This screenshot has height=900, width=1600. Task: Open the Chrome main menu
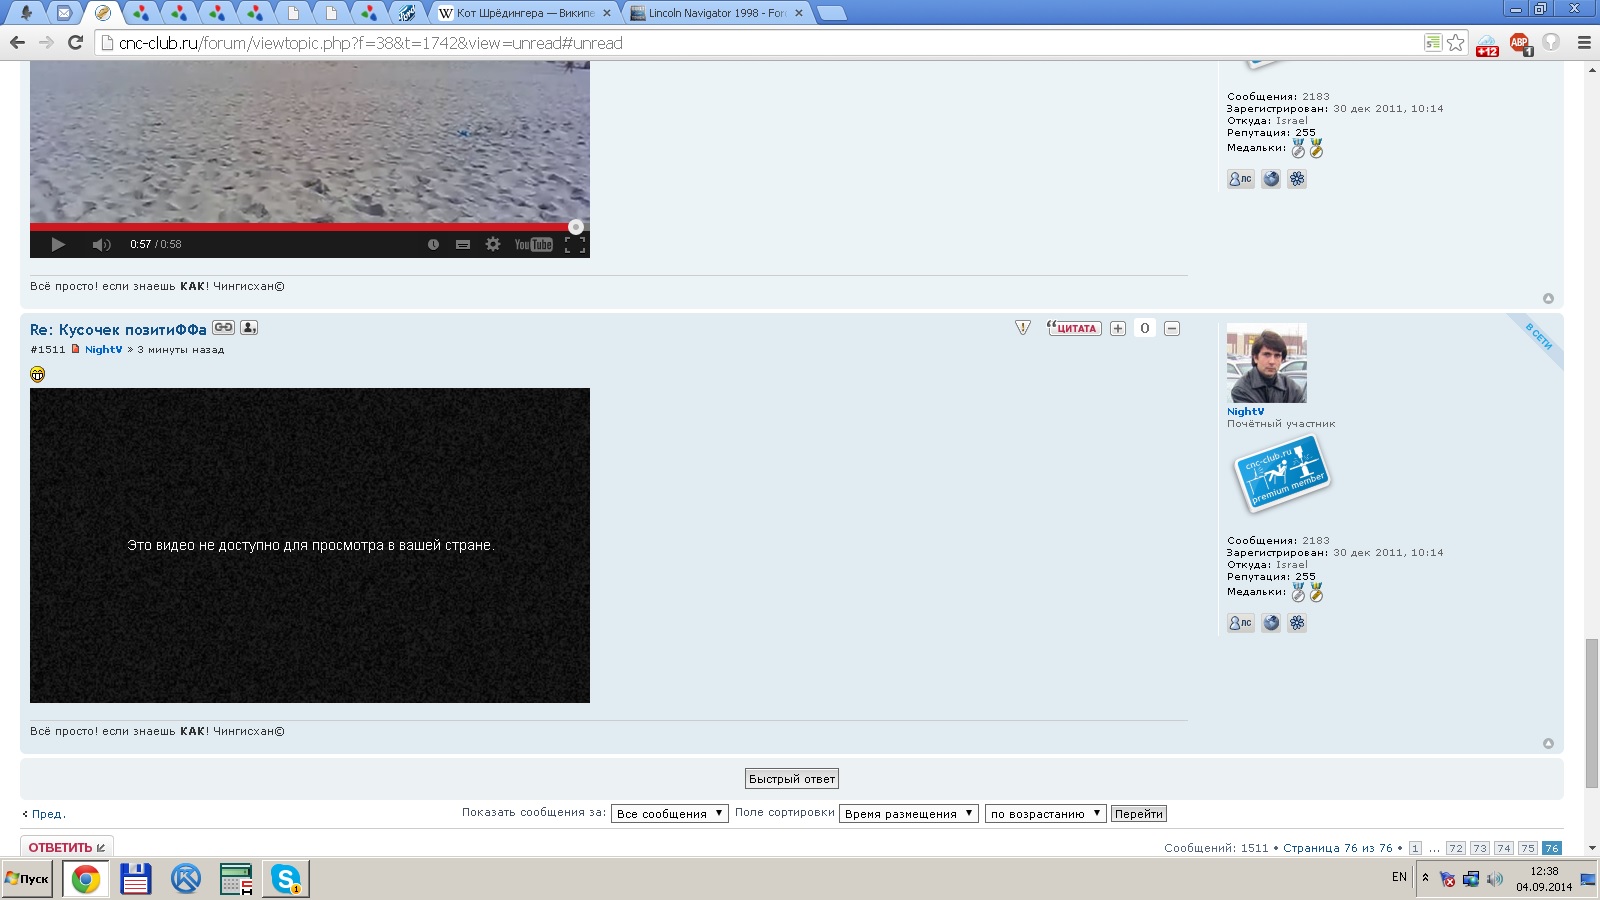1584,43
